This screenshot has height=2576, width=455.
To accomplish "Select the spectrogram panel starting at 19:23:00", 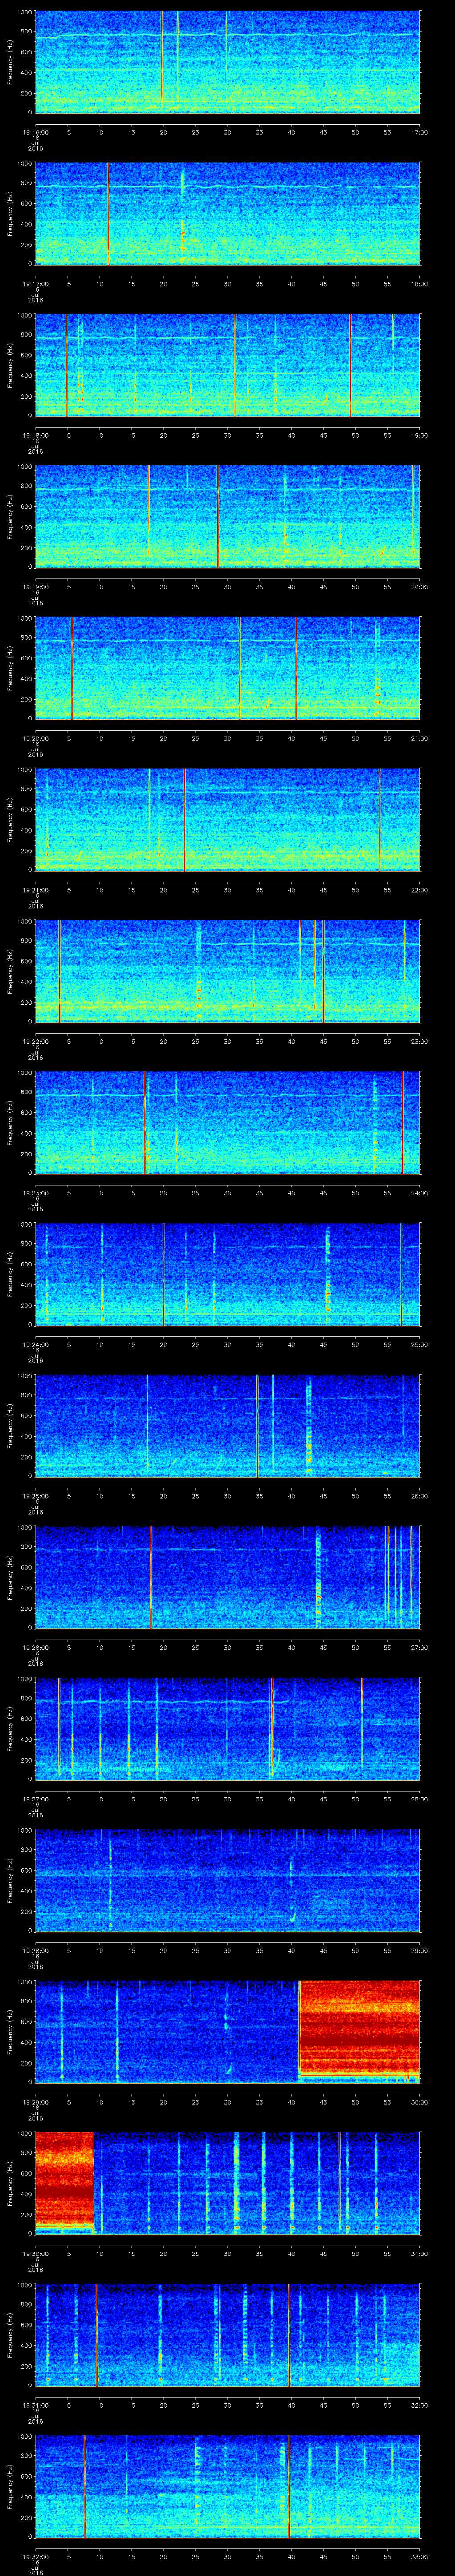I will pos(228,1123).
